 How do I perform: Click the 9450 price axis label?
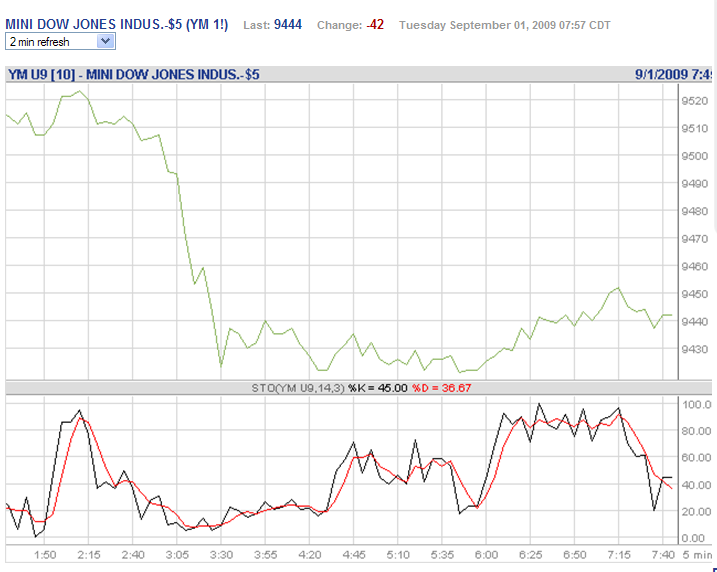pos(694,294)
